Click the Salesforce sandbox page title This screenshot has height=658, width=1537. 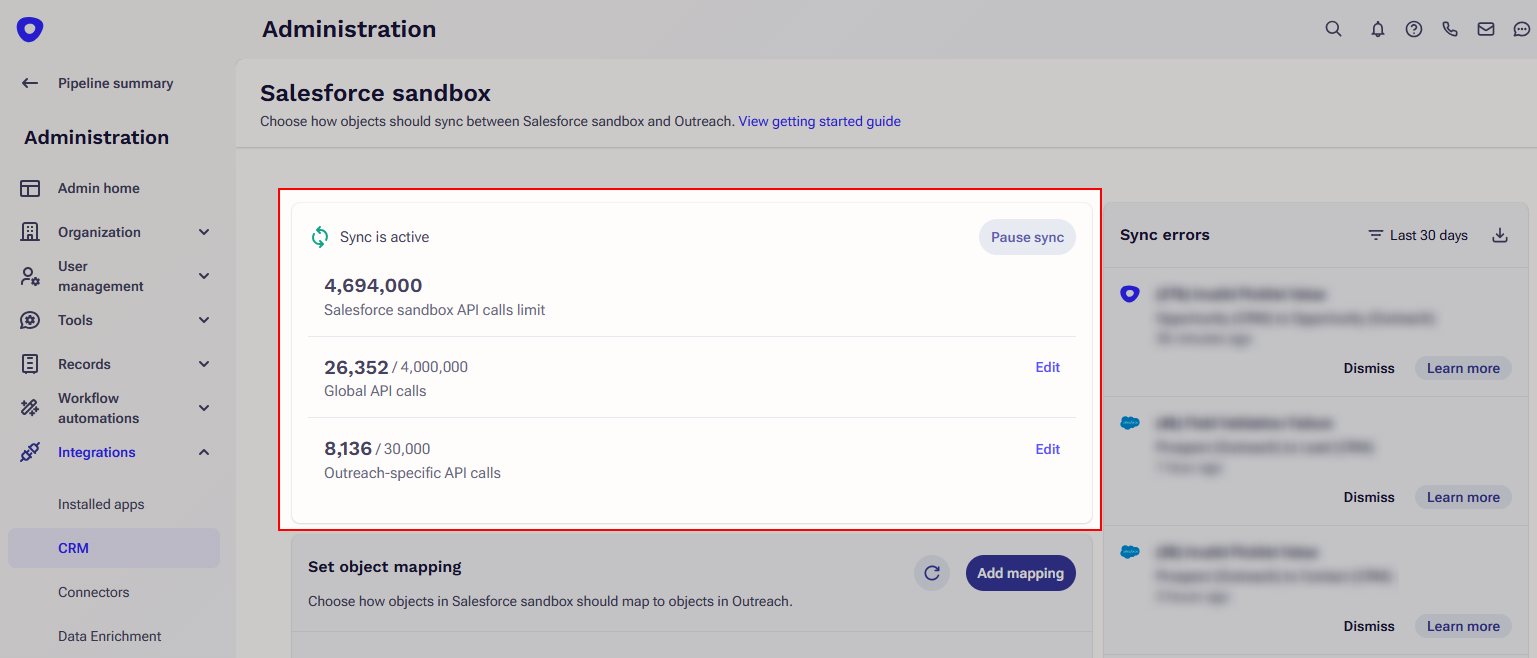(376, 93)
